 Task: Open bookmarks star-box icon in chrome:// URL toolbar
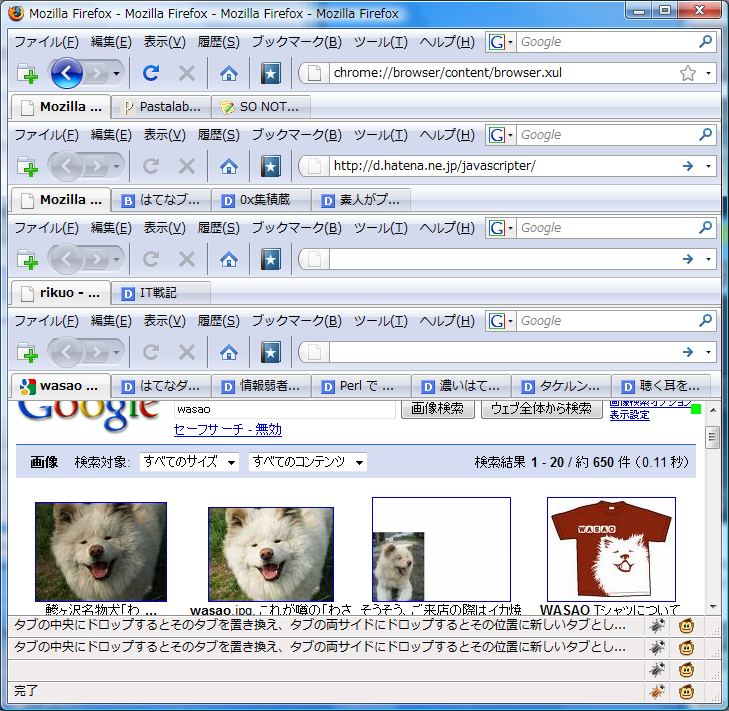point(271,73)
